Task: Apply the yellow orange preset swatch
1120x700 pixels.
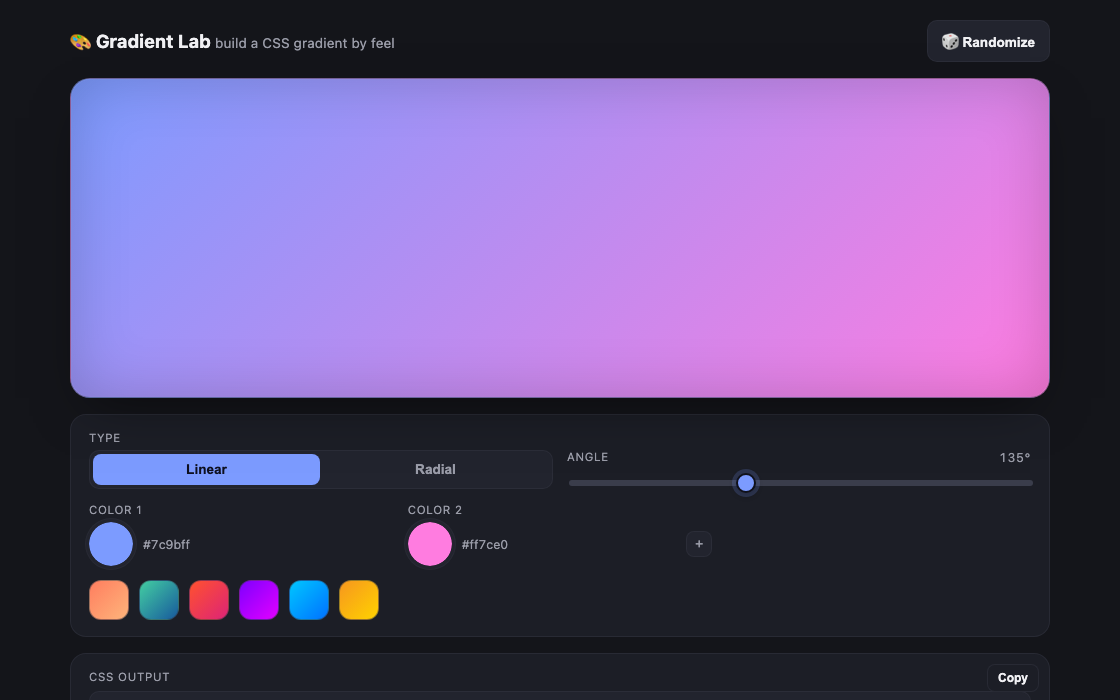Action: (359, 600)
